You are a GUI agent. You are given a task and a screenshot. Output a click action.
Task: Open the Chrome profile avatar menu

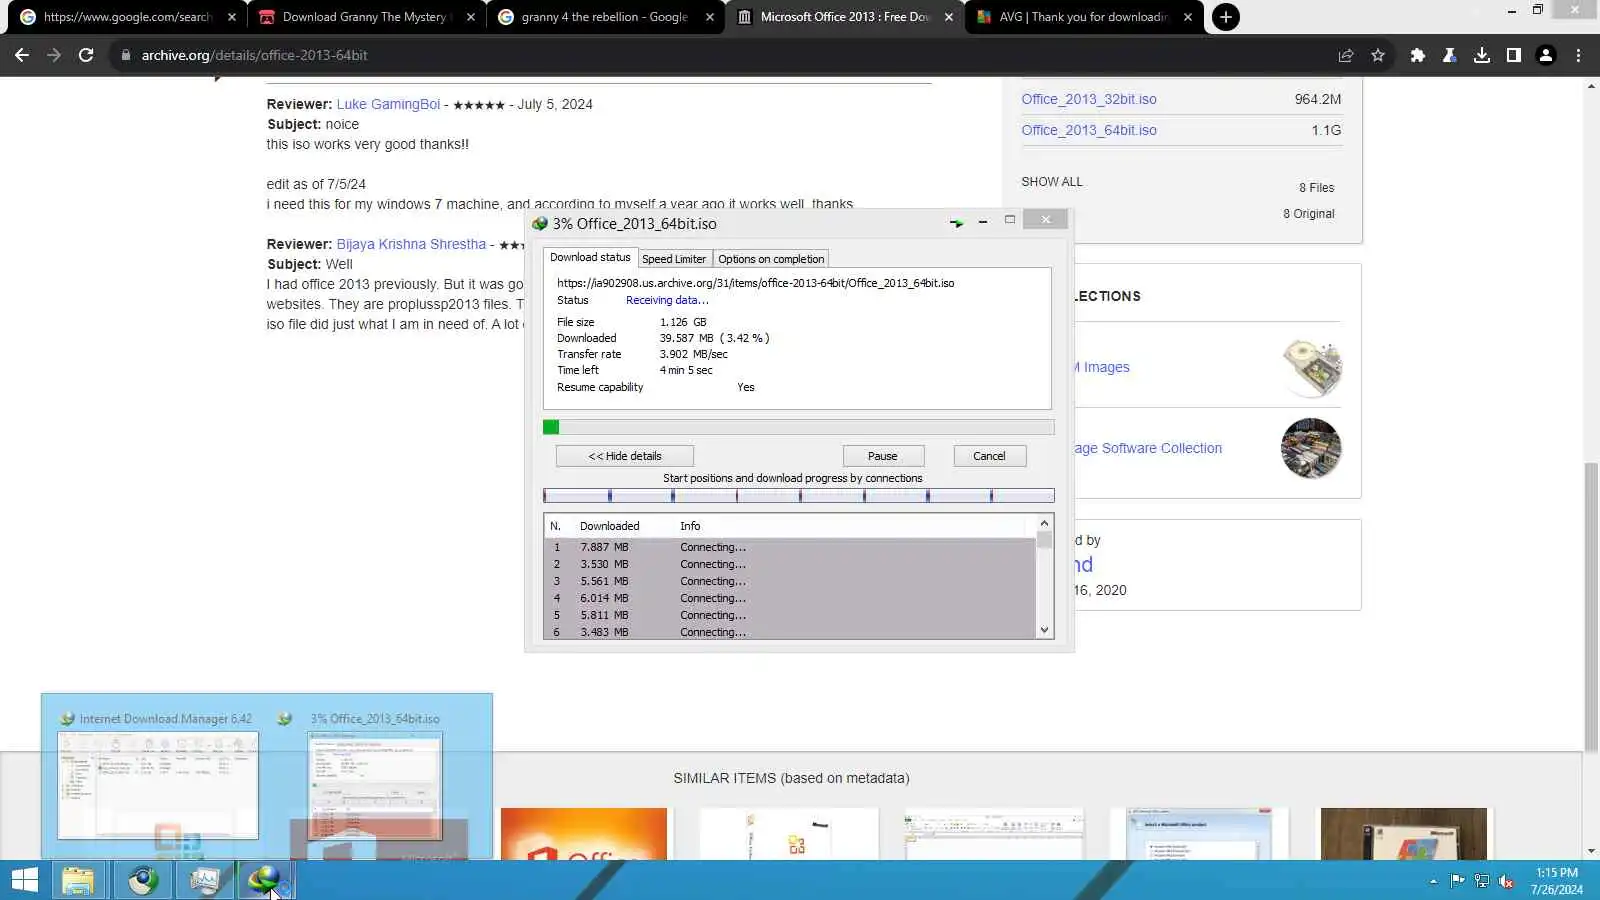click(x=1546, y=55)
